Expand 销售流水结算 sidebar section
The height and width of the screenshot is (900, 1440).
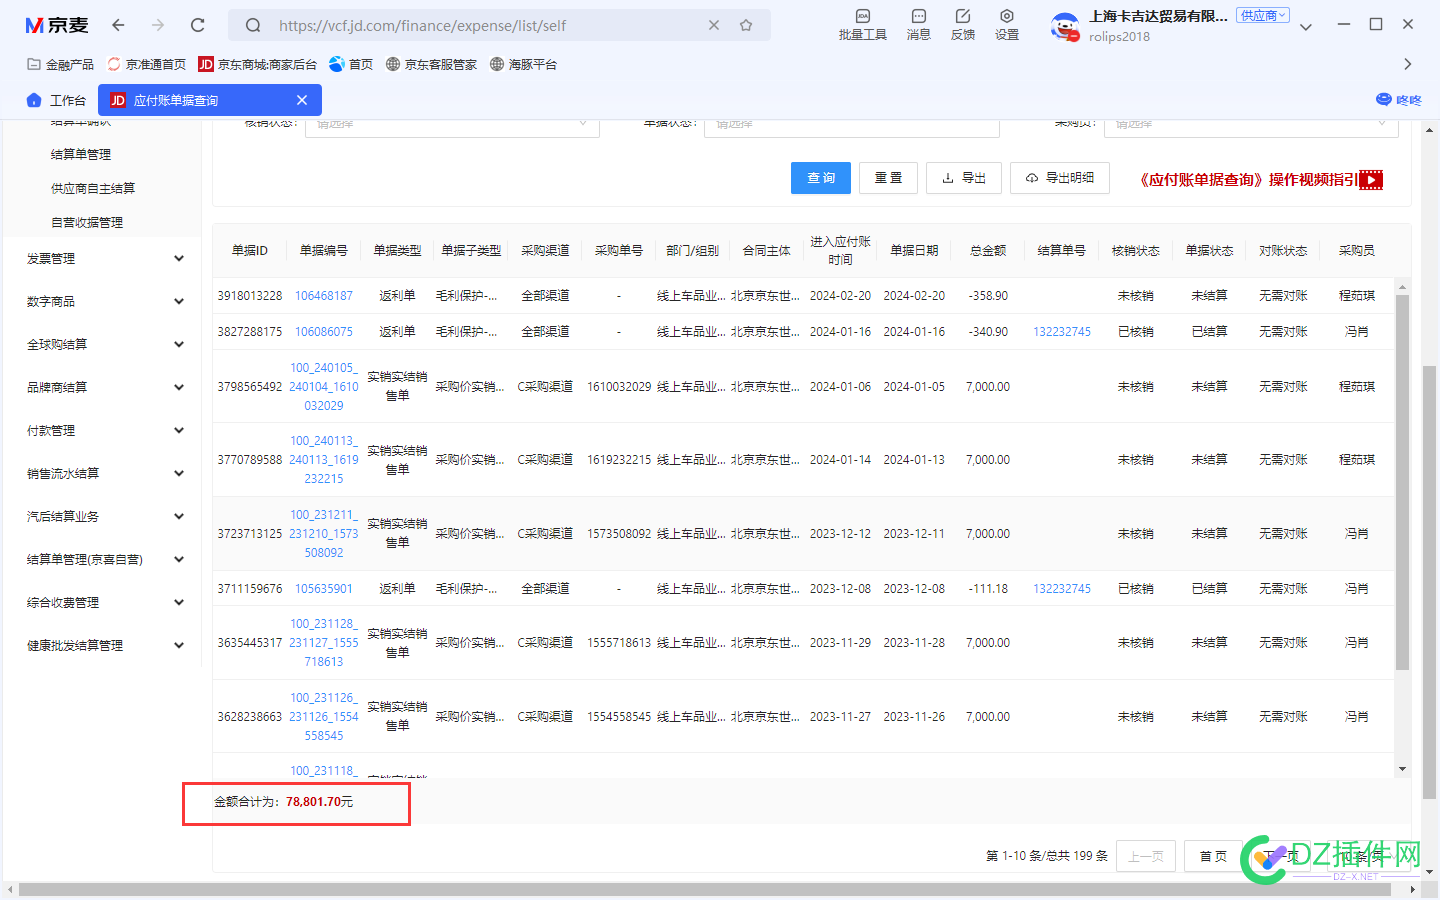105,473
